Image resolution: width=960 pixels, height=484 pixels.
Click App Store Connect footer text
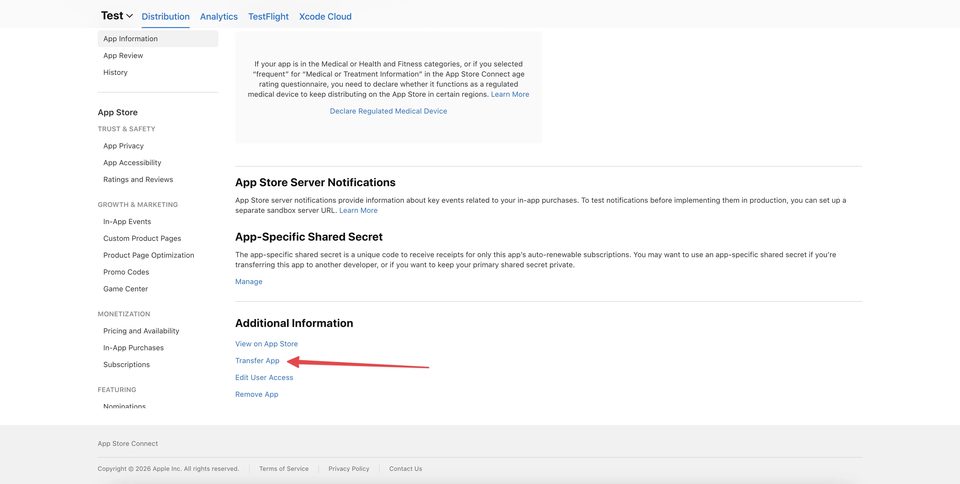127,444
